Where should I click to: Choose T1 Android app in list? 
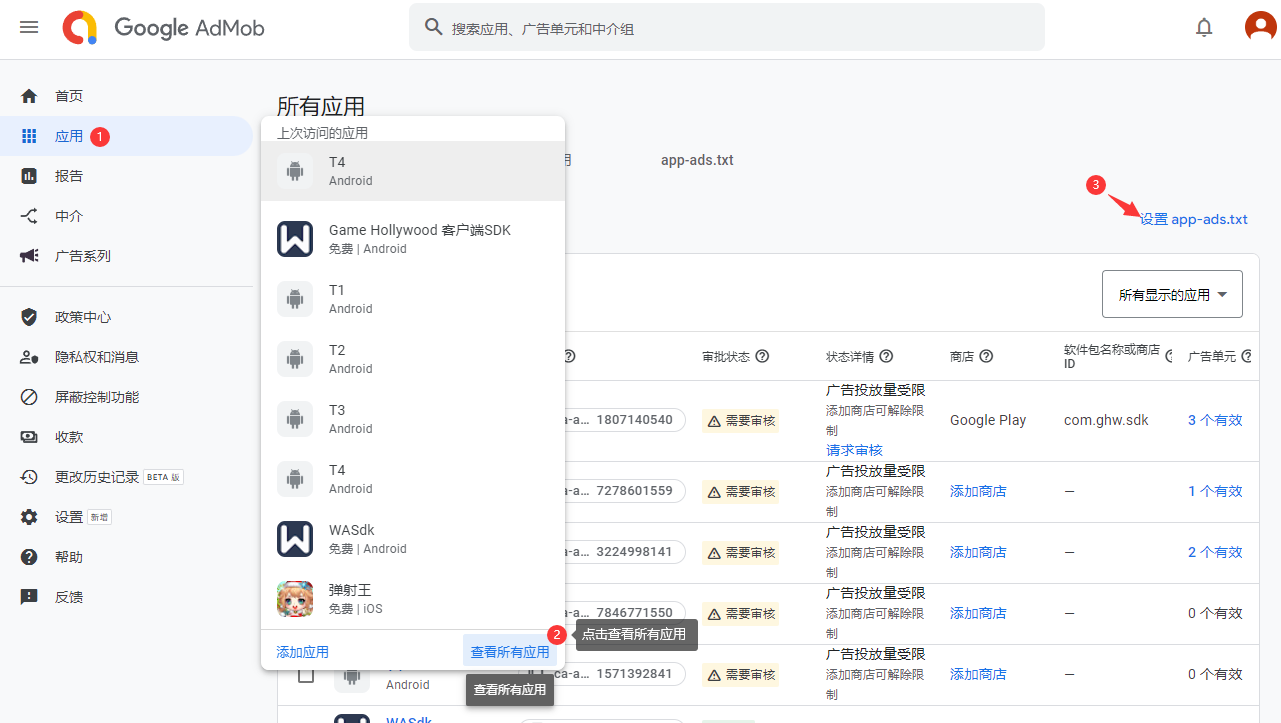(413, 299)
